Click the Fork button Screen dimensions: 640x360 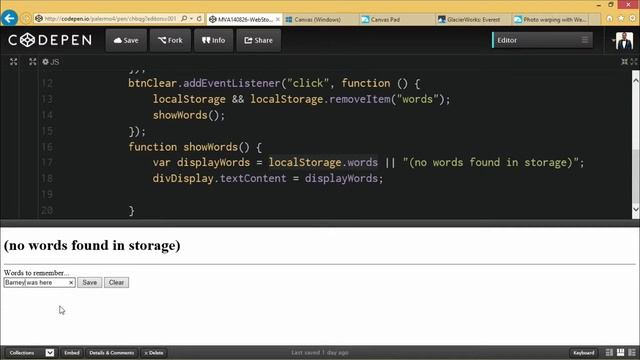tap(170, 40)
